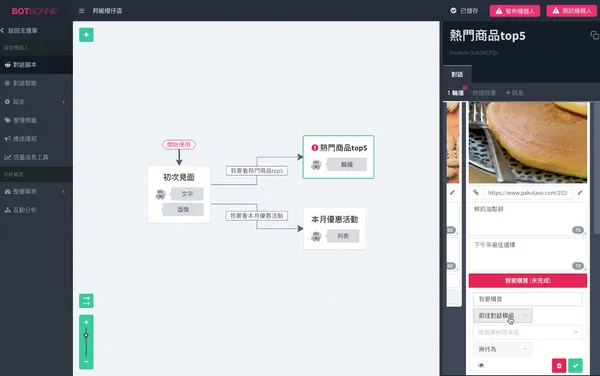Zoom out with the minus on zoom control
This screenshot has height=376, width=600.
click(x=86, y=361)
